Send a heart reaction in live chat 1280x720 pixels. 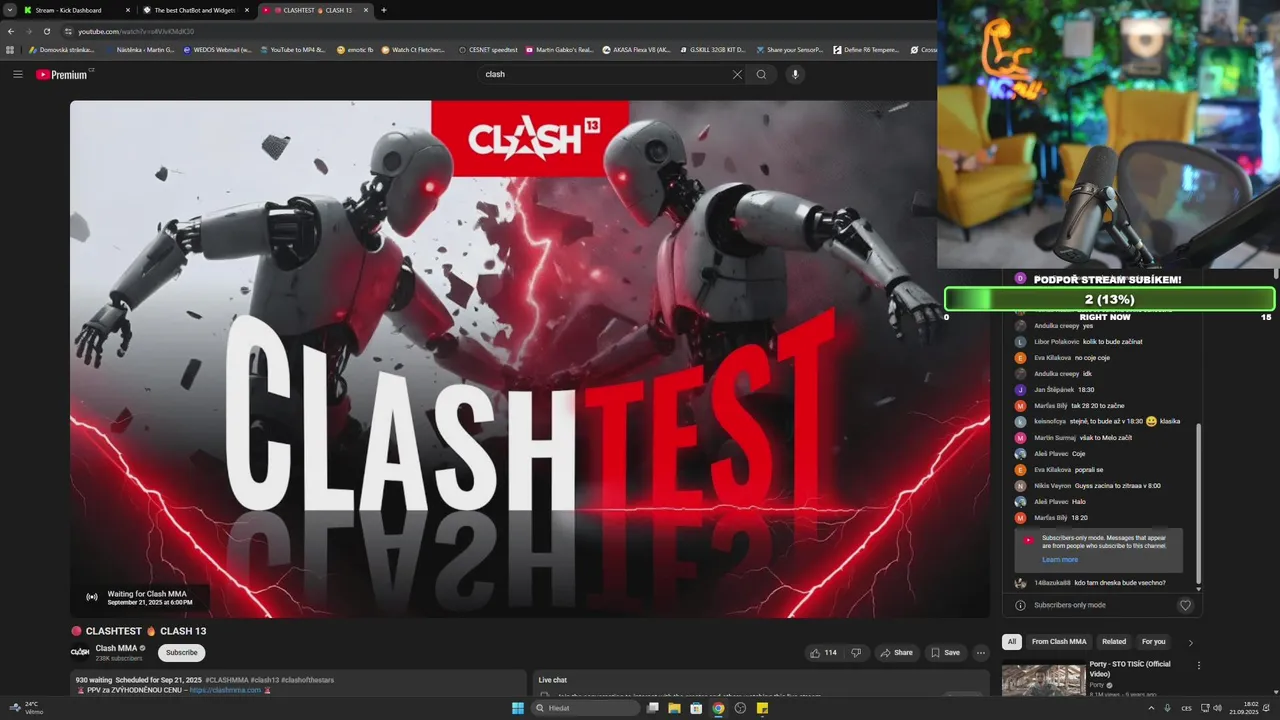coord(1186,605)
